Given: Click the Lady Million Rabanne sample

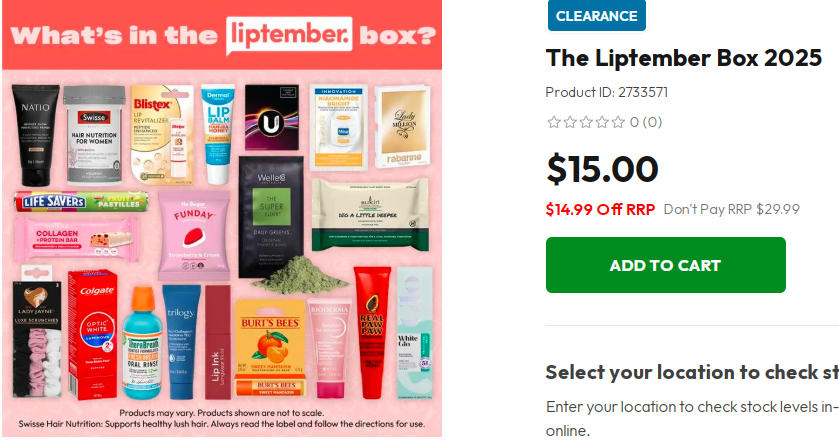Looking at the screenshot, I should coord(403,127).
